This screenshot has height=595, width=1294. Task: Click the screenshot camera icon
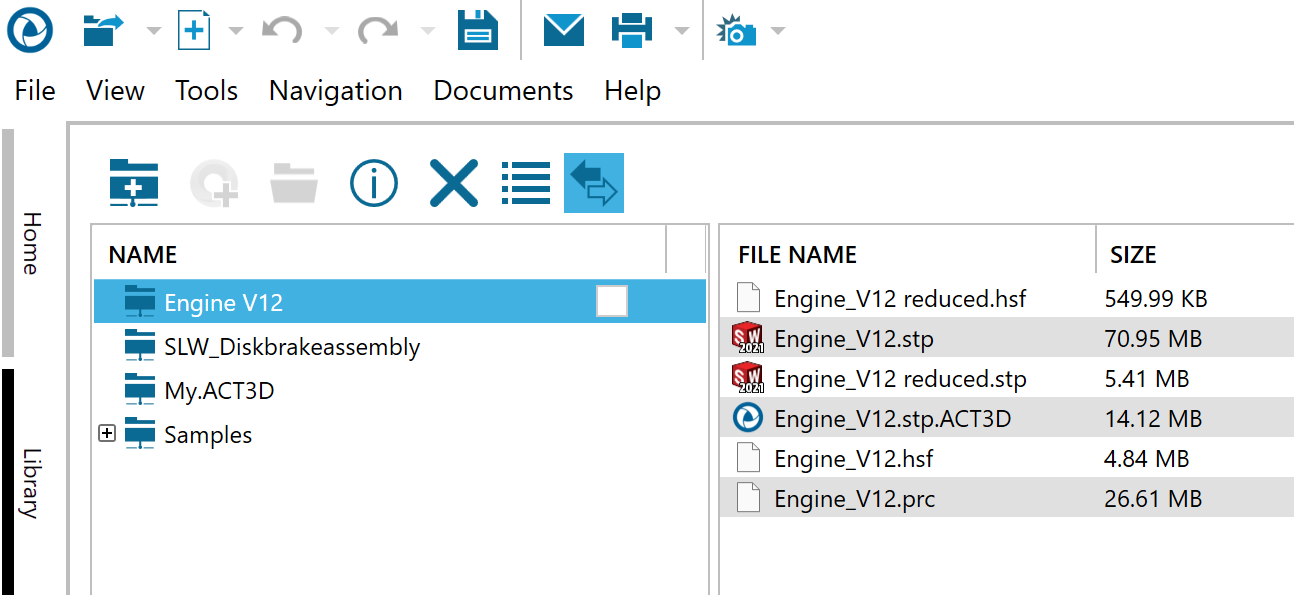click(737, 30)
